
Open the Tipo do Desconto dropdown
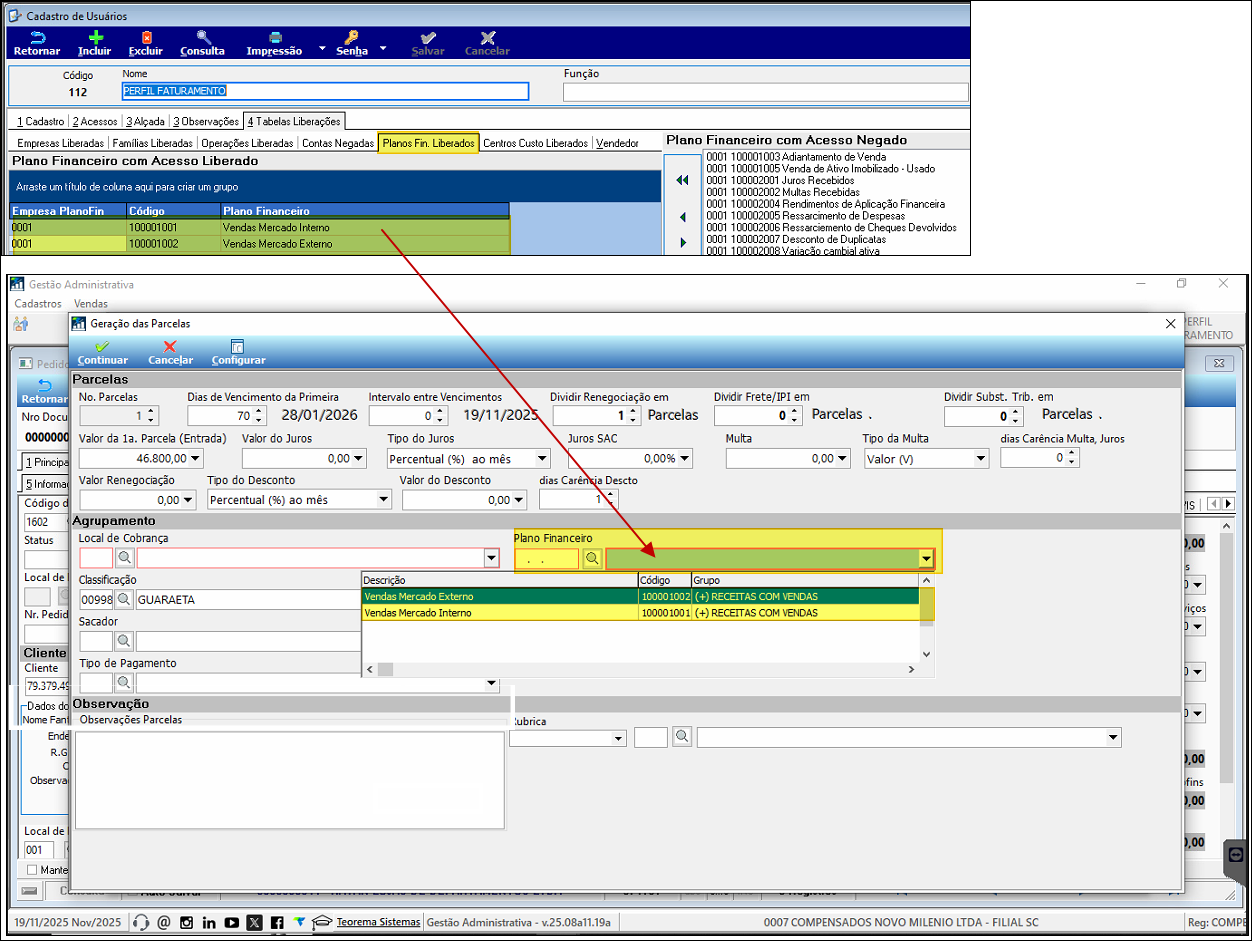[x=383, y=500]
